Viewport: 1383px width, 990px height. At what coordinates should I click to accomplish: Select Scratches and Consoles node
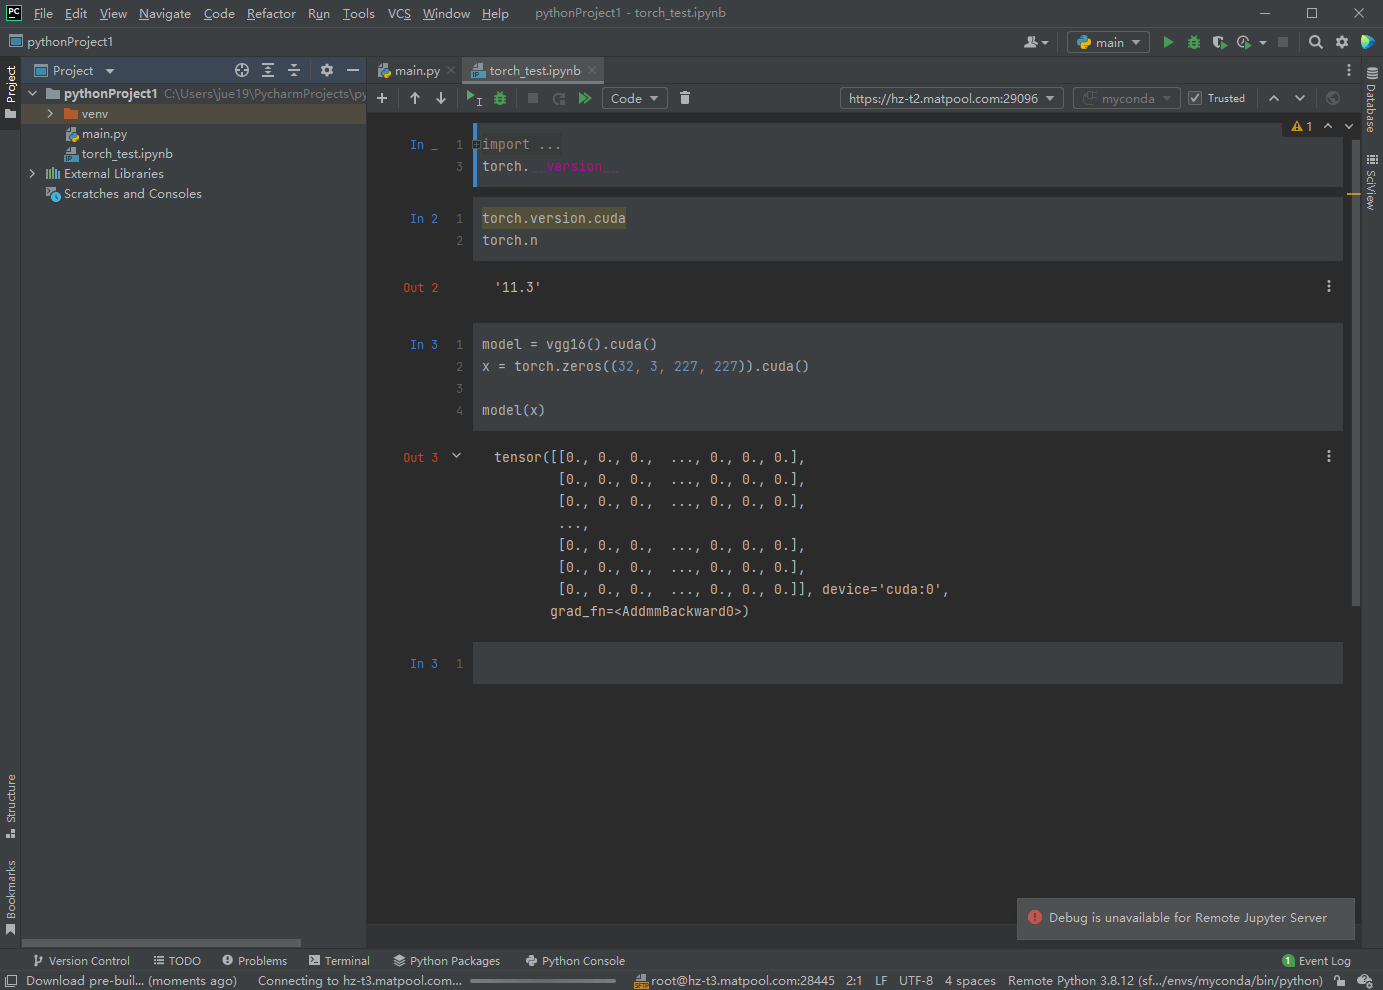click(124, 194)
